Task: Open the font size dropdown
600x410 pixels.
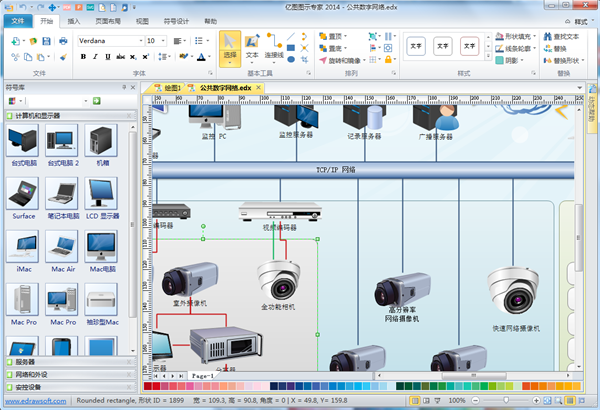Action: coord(164,41)
